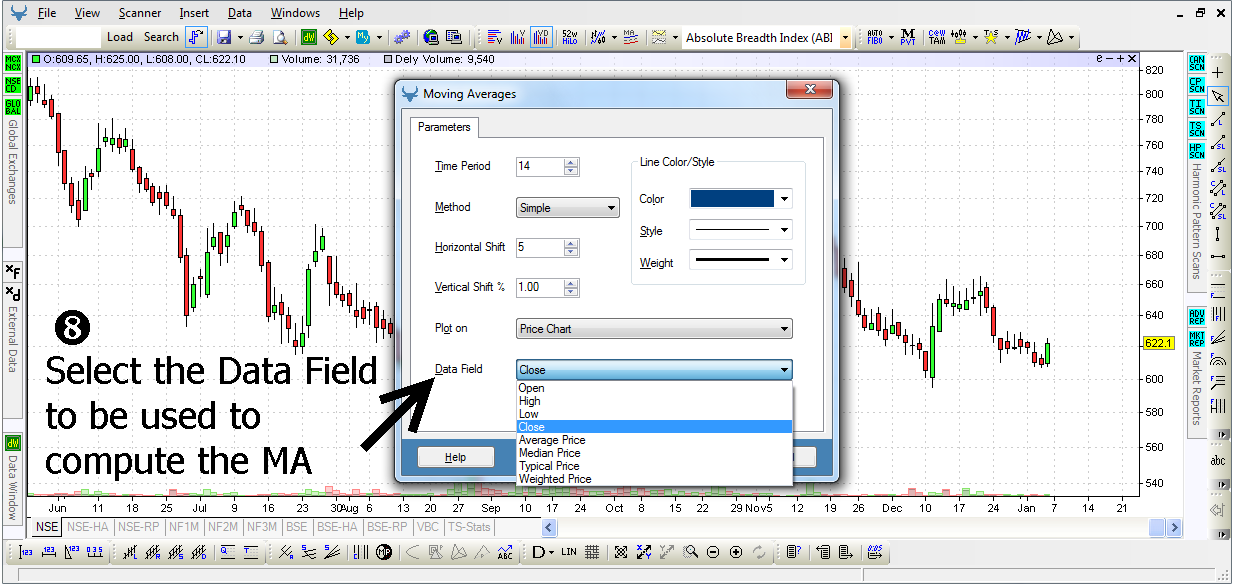This screenshot has height=585, width=1235.
Task: Switch to the VBC tab
Action: click(x=427, y=526)
